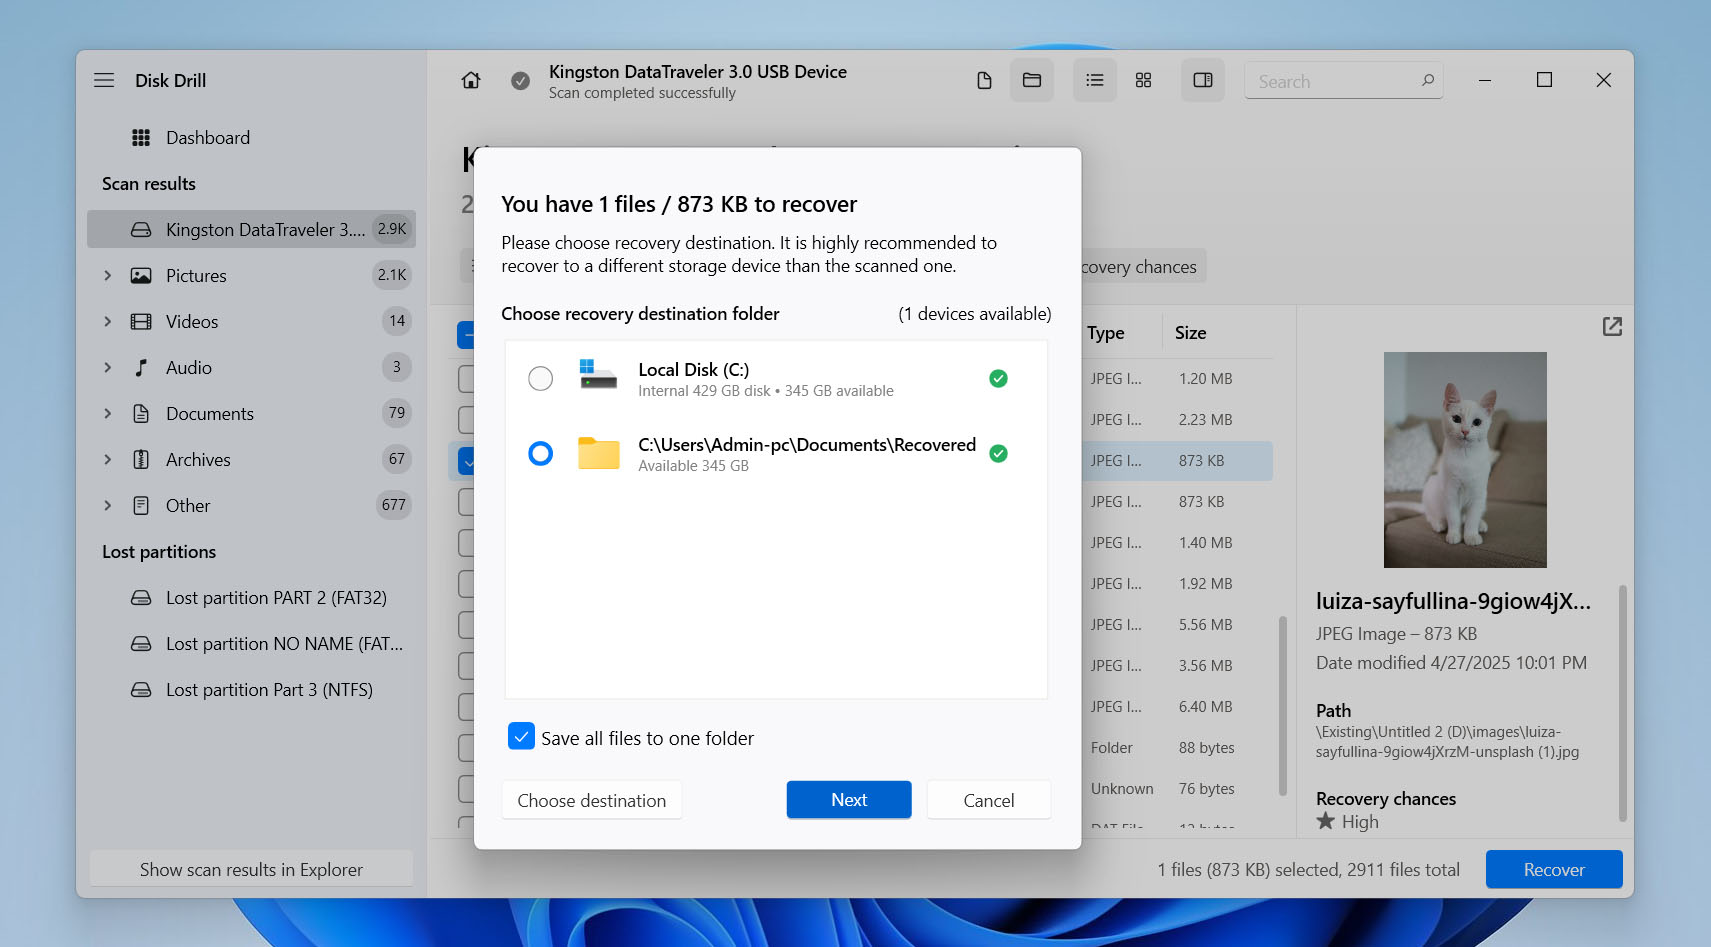Click the white kitten preview thumbnail
Screen dimensions: 1711x947
[x=1465, y=460]
